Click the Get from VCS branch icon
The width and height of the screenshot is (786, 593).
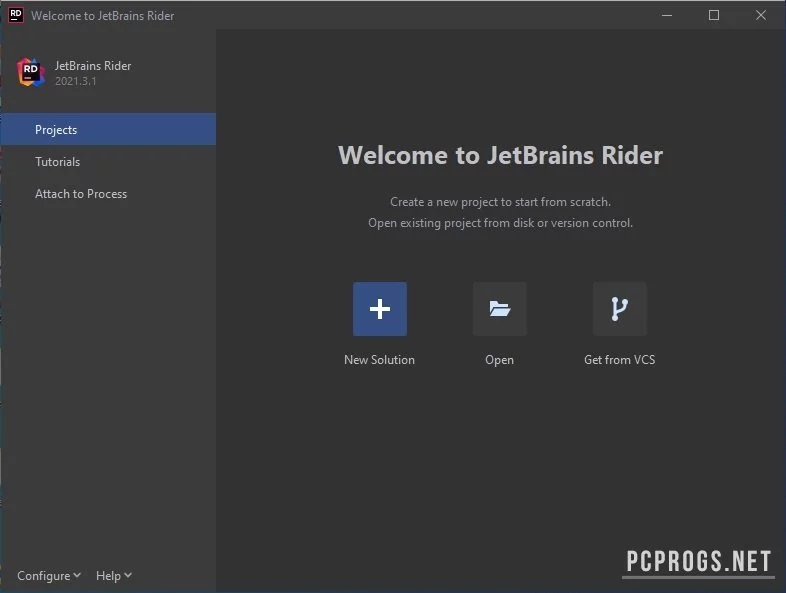click(x=620, y=309)
